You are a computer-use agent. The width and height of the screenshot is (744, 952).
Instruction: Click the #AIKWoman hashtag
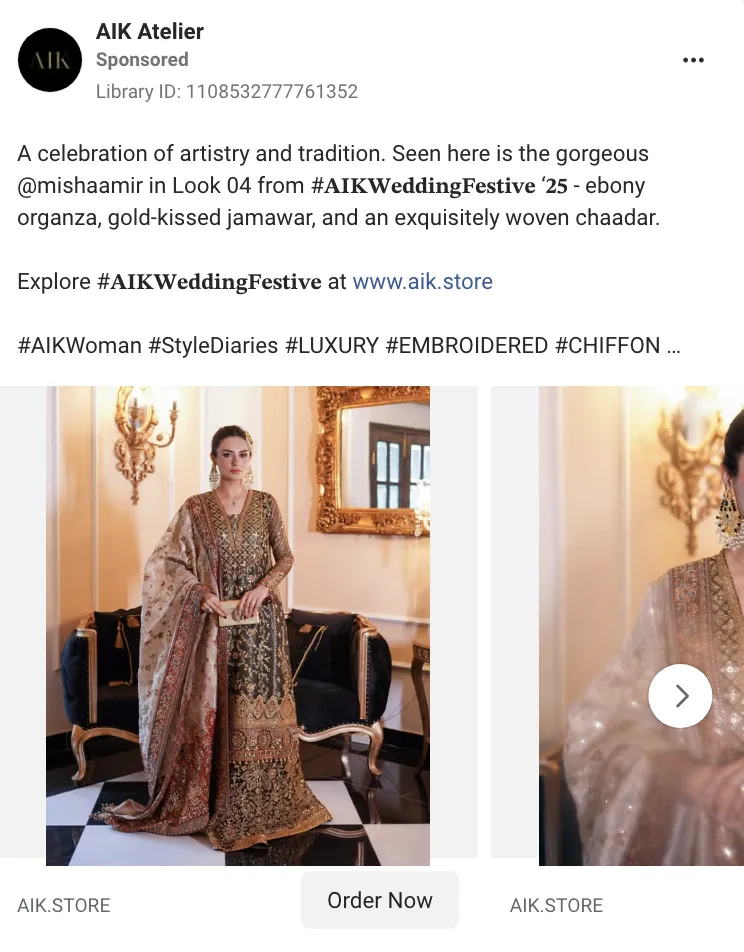(80, 345)
